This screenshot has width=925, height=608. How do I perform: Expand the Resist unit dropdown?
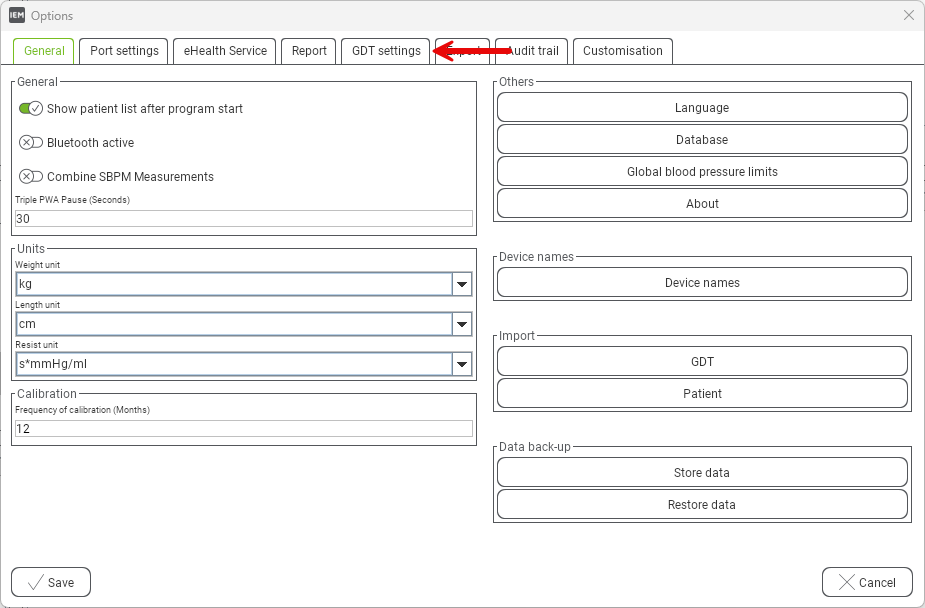click(462, 364)
